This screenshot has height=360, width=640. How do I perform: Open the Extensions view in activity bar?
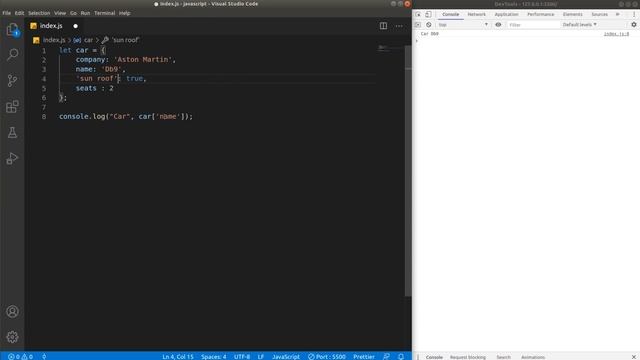(x=12, y=107)
